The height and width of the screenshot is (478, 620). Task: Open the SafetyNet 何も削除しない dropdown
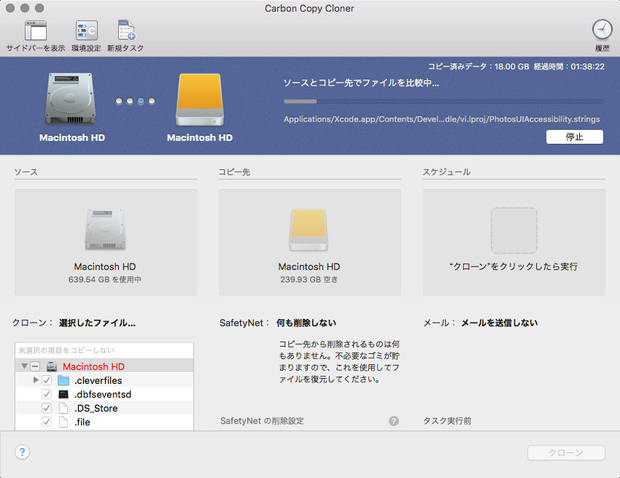(306, 323)
